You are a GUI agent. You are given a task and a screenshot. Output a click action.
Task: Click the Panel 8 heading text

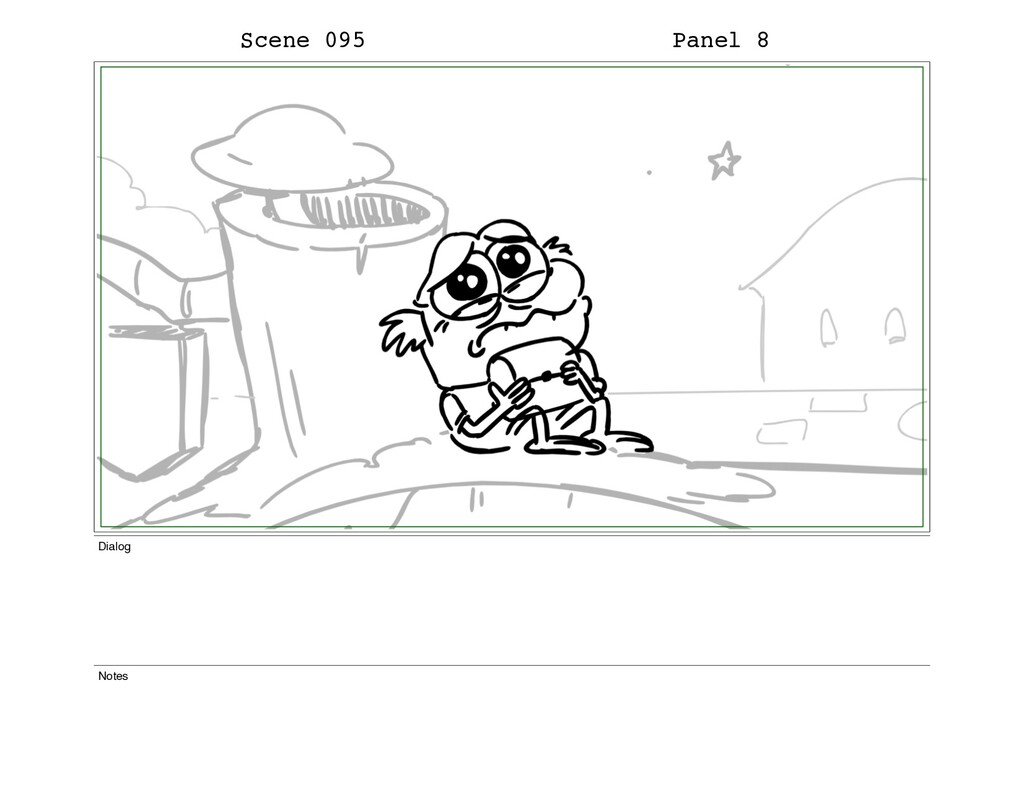coord(720,40)
